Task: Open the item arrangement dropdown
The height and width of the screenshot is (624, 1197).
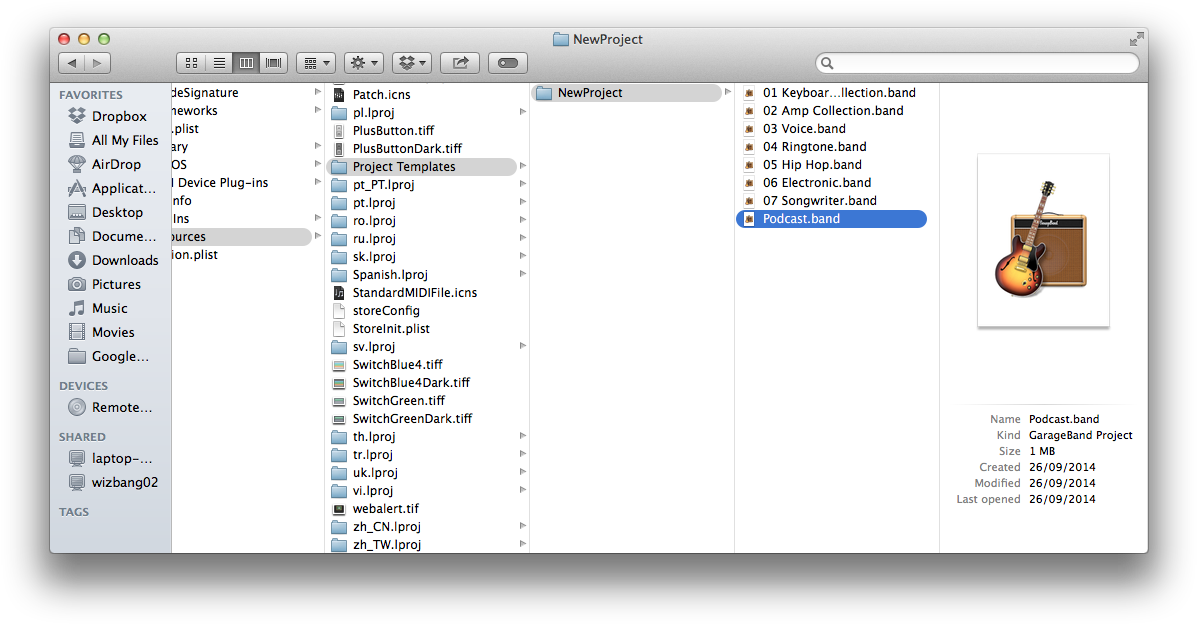Action: click(316, 63)
